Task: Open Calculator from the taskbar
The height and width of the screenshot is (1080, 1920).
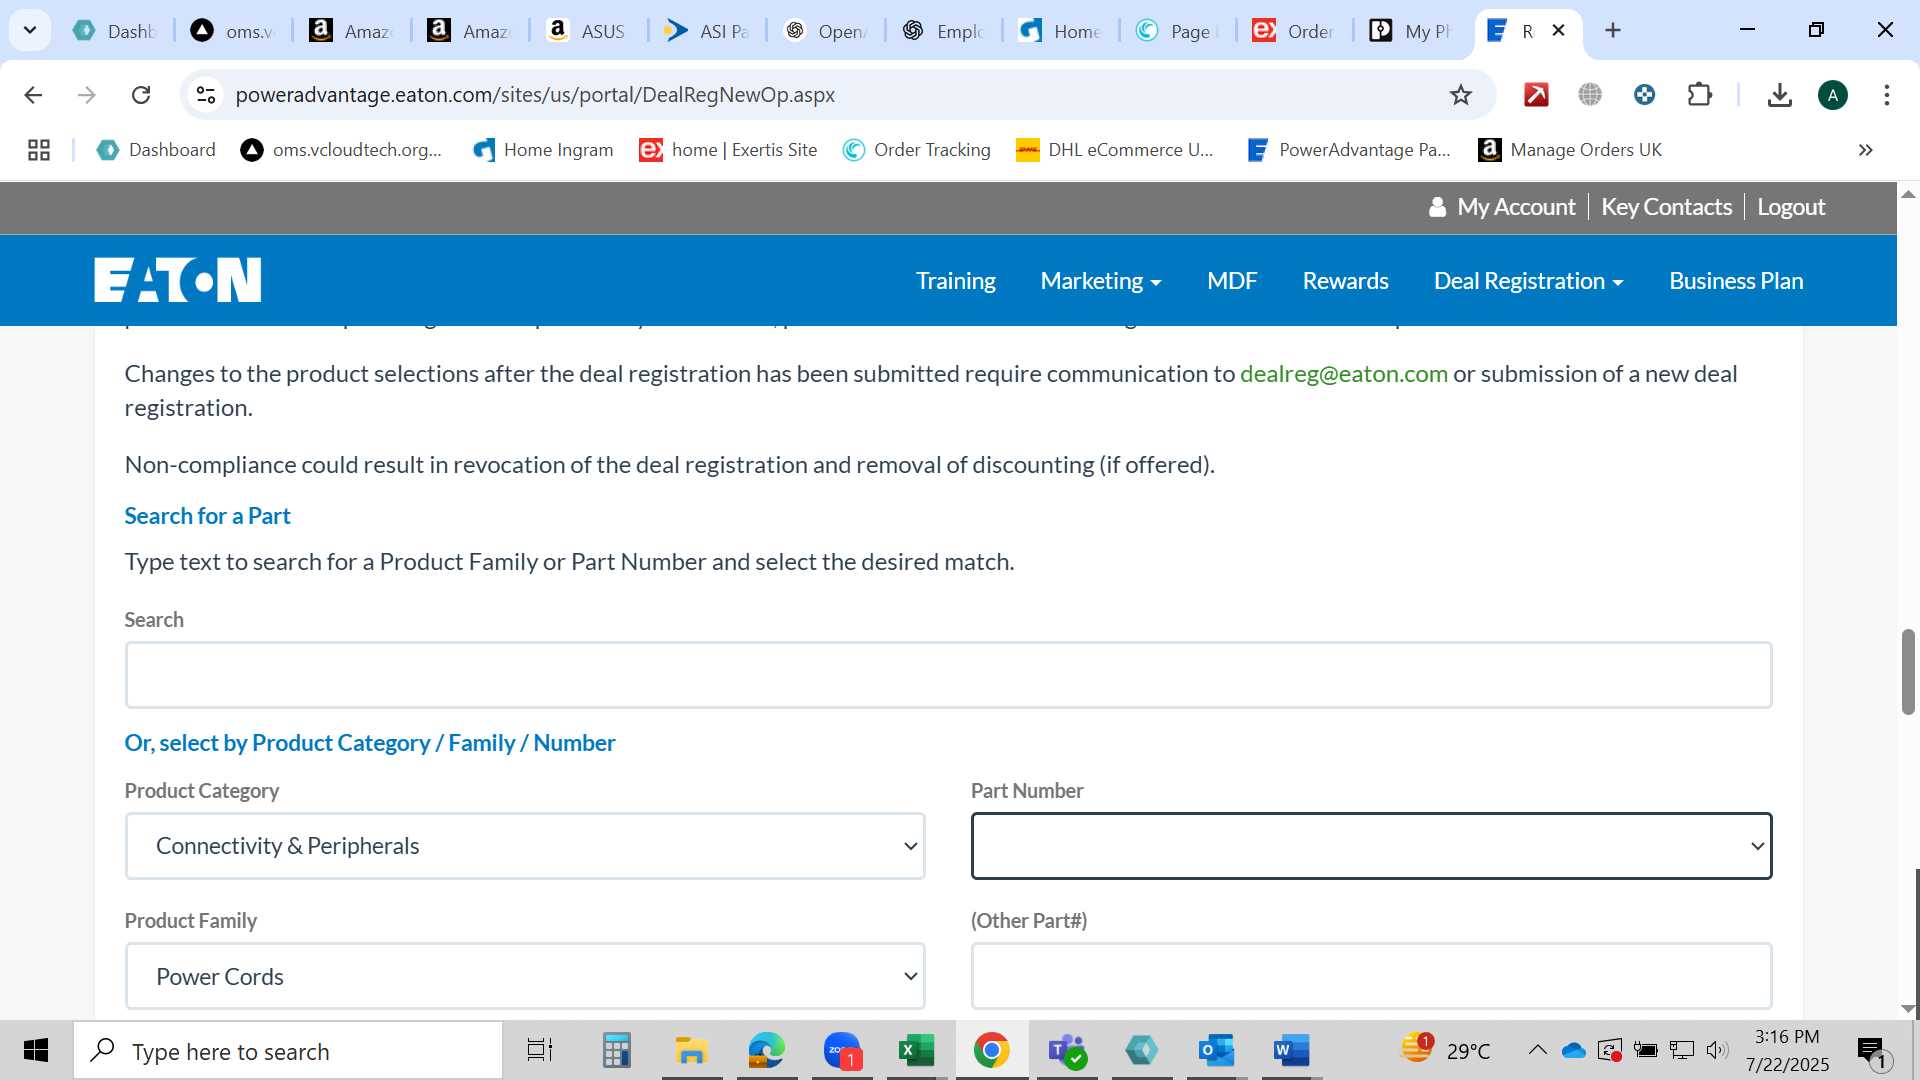Action: pyautogui.click(x=616, y=1050)
